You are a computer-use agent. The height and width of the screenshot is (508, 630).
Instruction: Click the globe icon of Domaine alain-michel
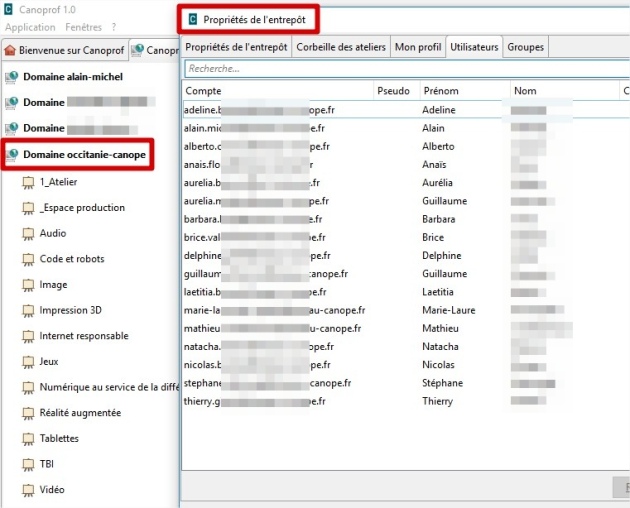(x=12, y=77)
